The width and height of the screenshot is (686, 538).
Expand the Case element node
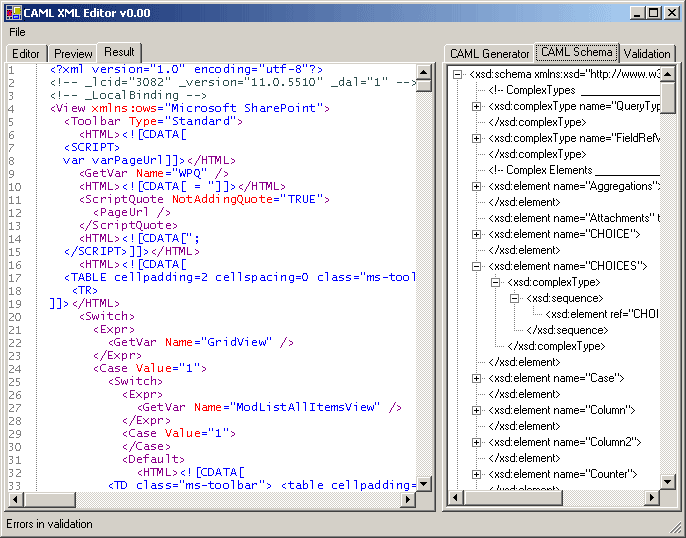476,378
